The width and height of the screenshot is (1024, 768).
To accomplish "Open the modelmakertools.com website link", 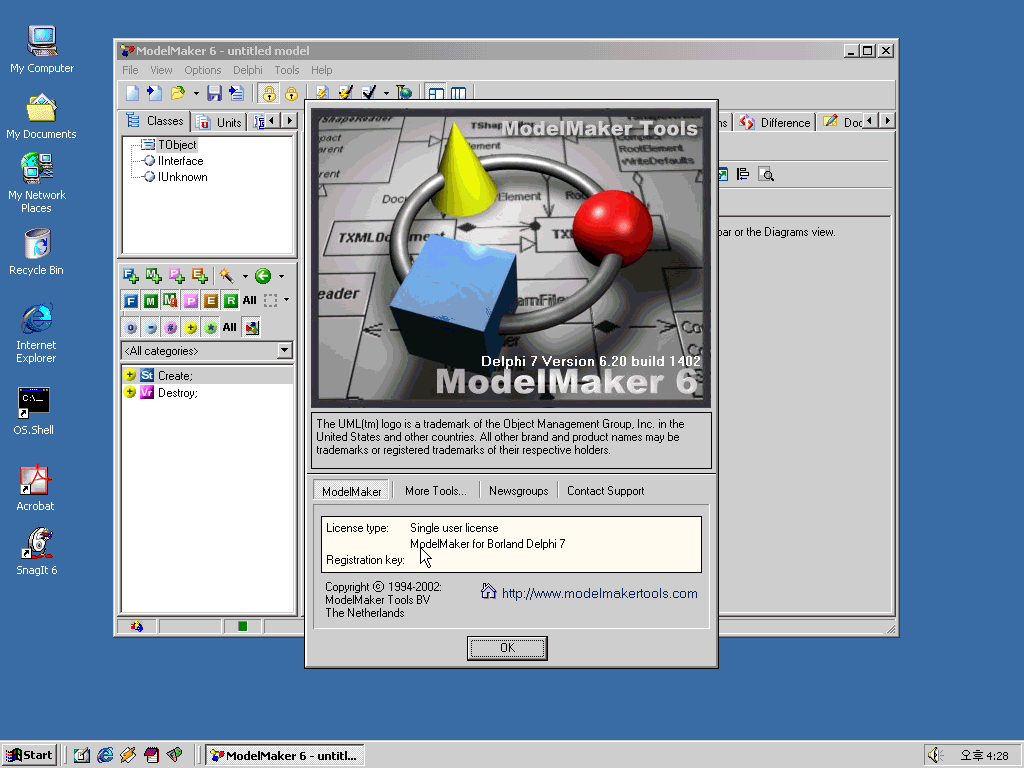I will click(x=599, y=593).
